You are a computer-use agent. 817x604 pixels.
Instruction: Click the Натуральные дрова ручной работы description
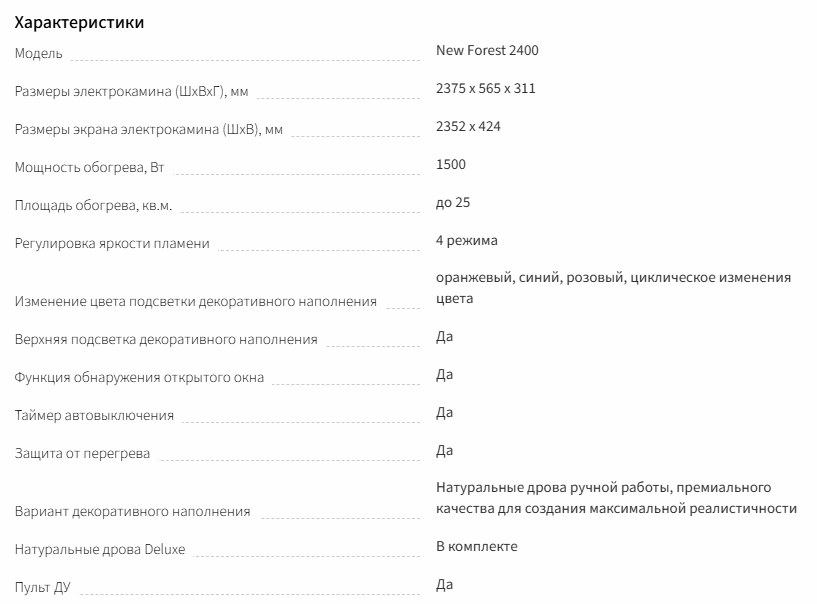coord(616,498)
